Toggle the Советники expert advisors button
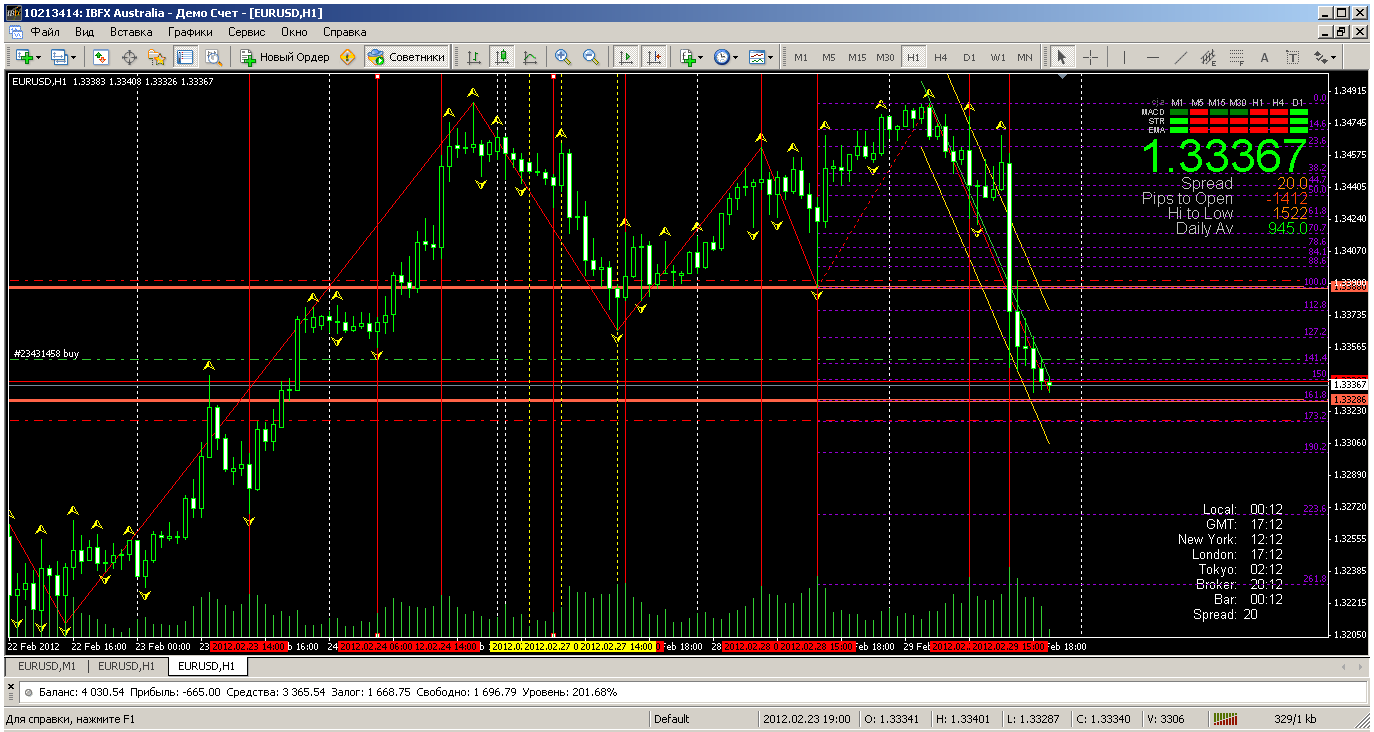 pos(406,57)
